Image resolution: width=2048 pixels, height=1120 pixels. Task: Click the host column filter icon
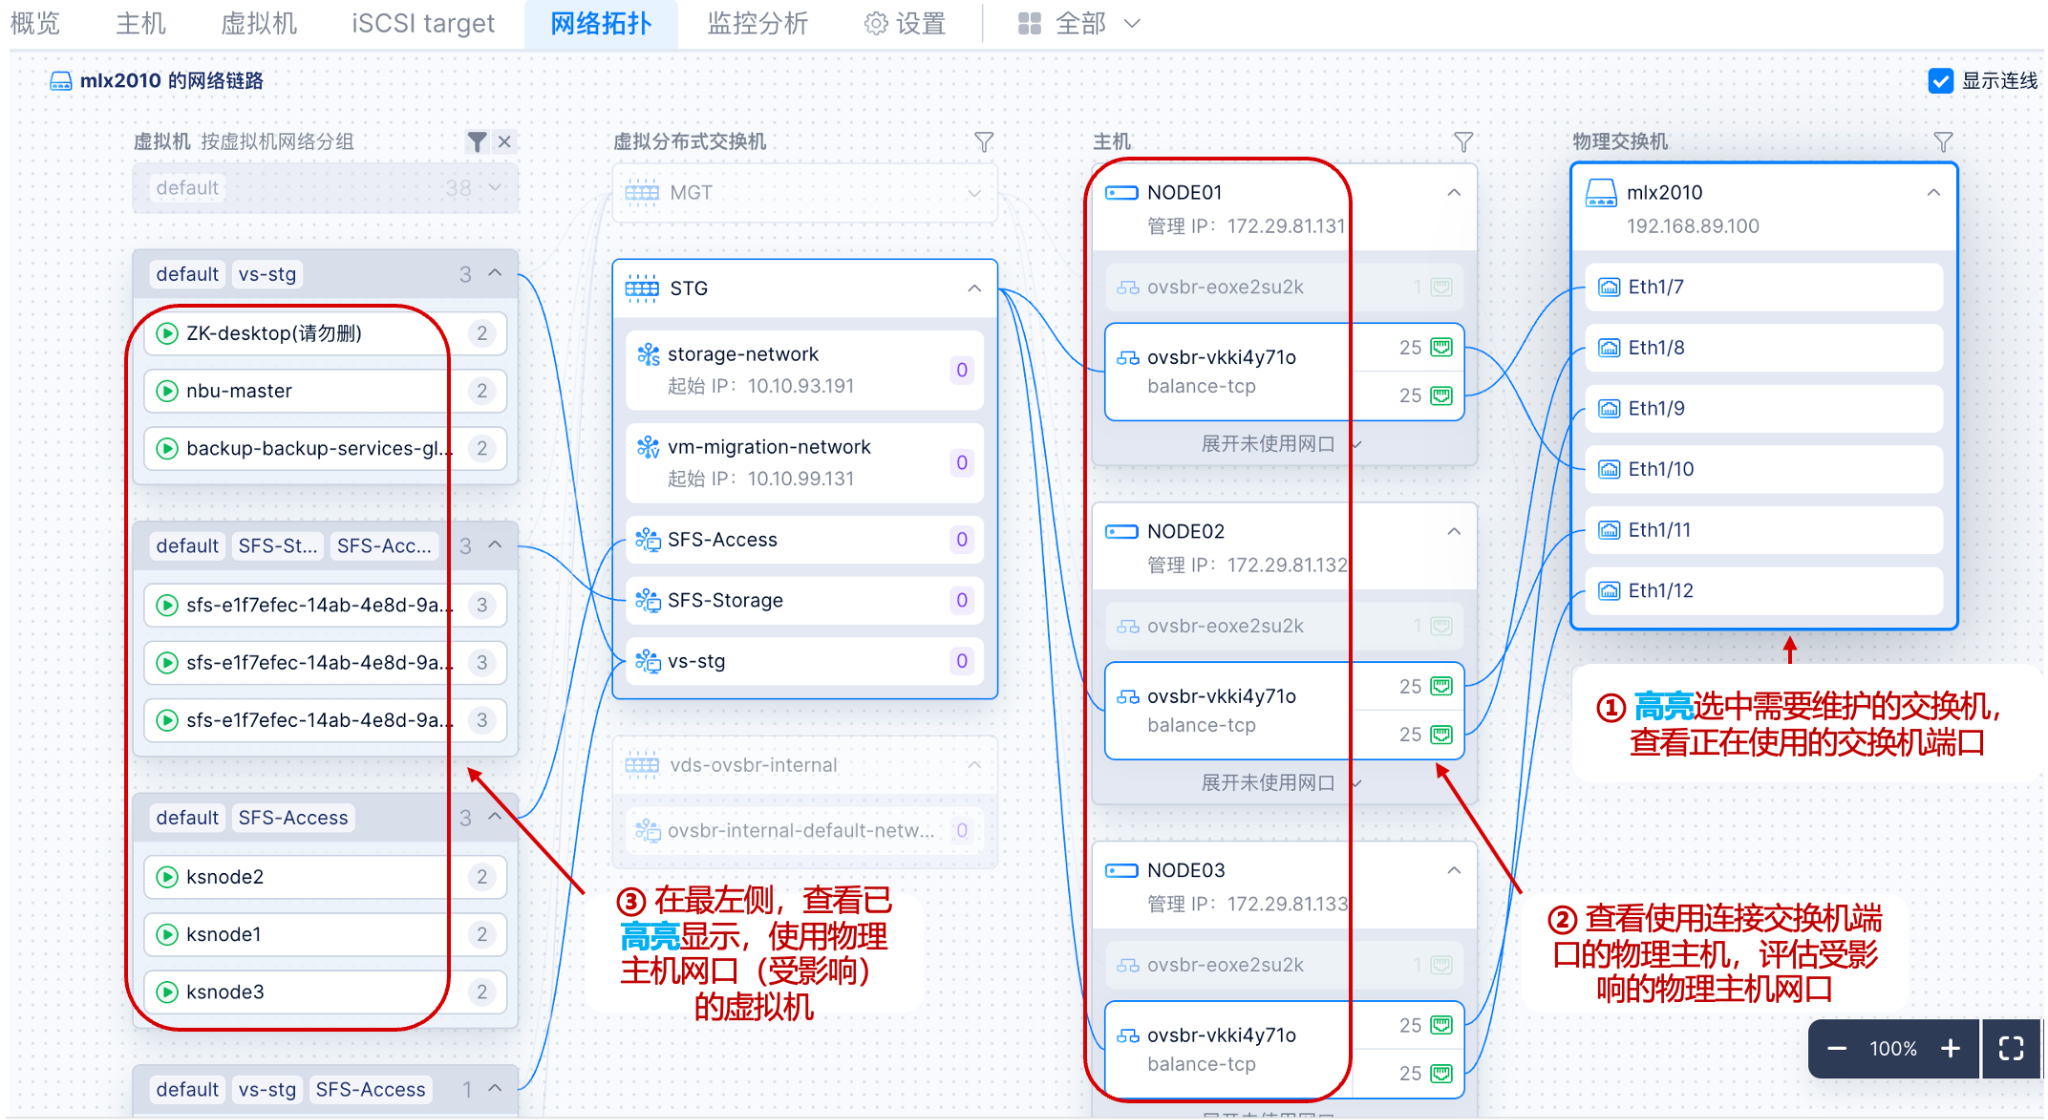pyautogui.click(x=1463, y=142)
